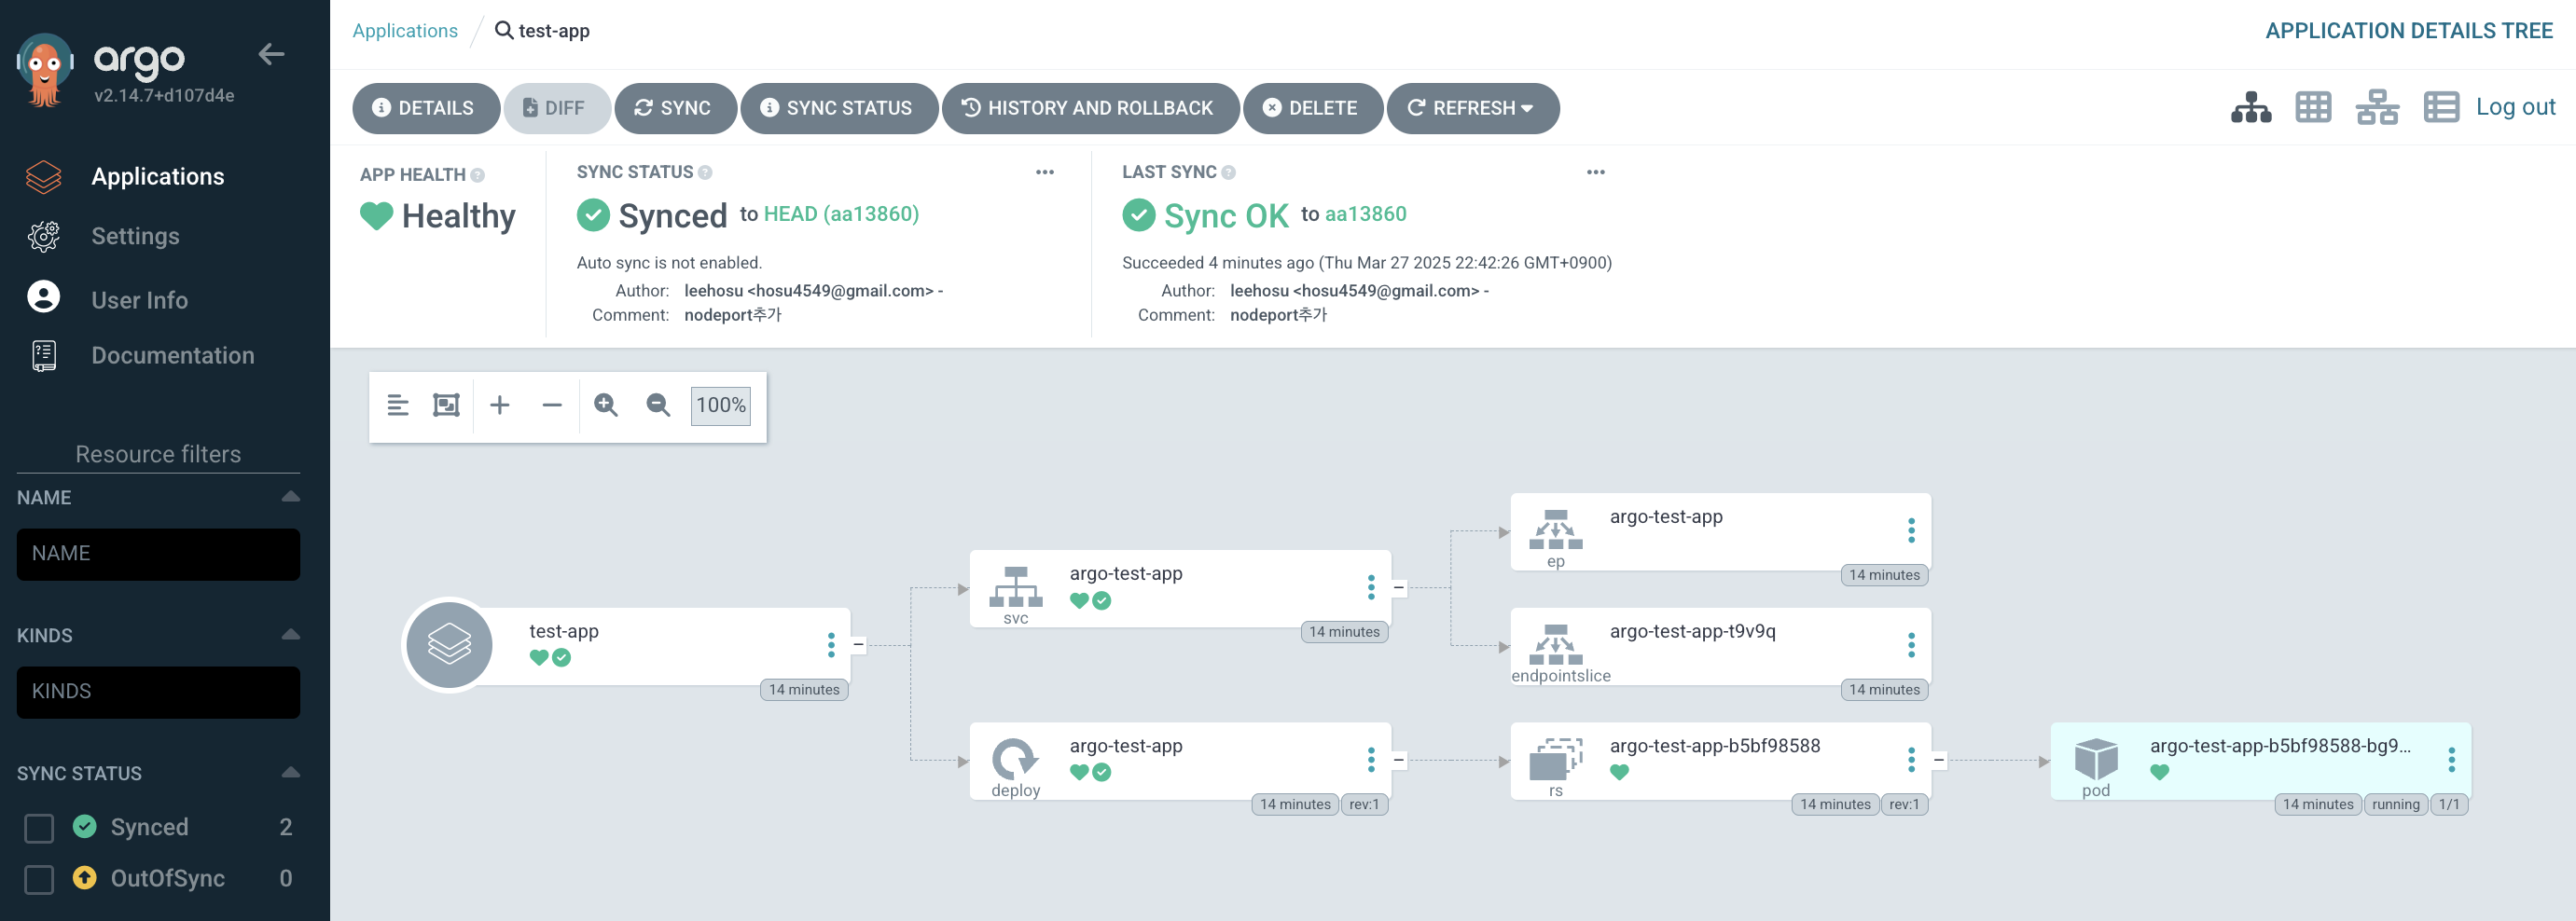Click HEAD (aa13860) revision link

[841, 214]
